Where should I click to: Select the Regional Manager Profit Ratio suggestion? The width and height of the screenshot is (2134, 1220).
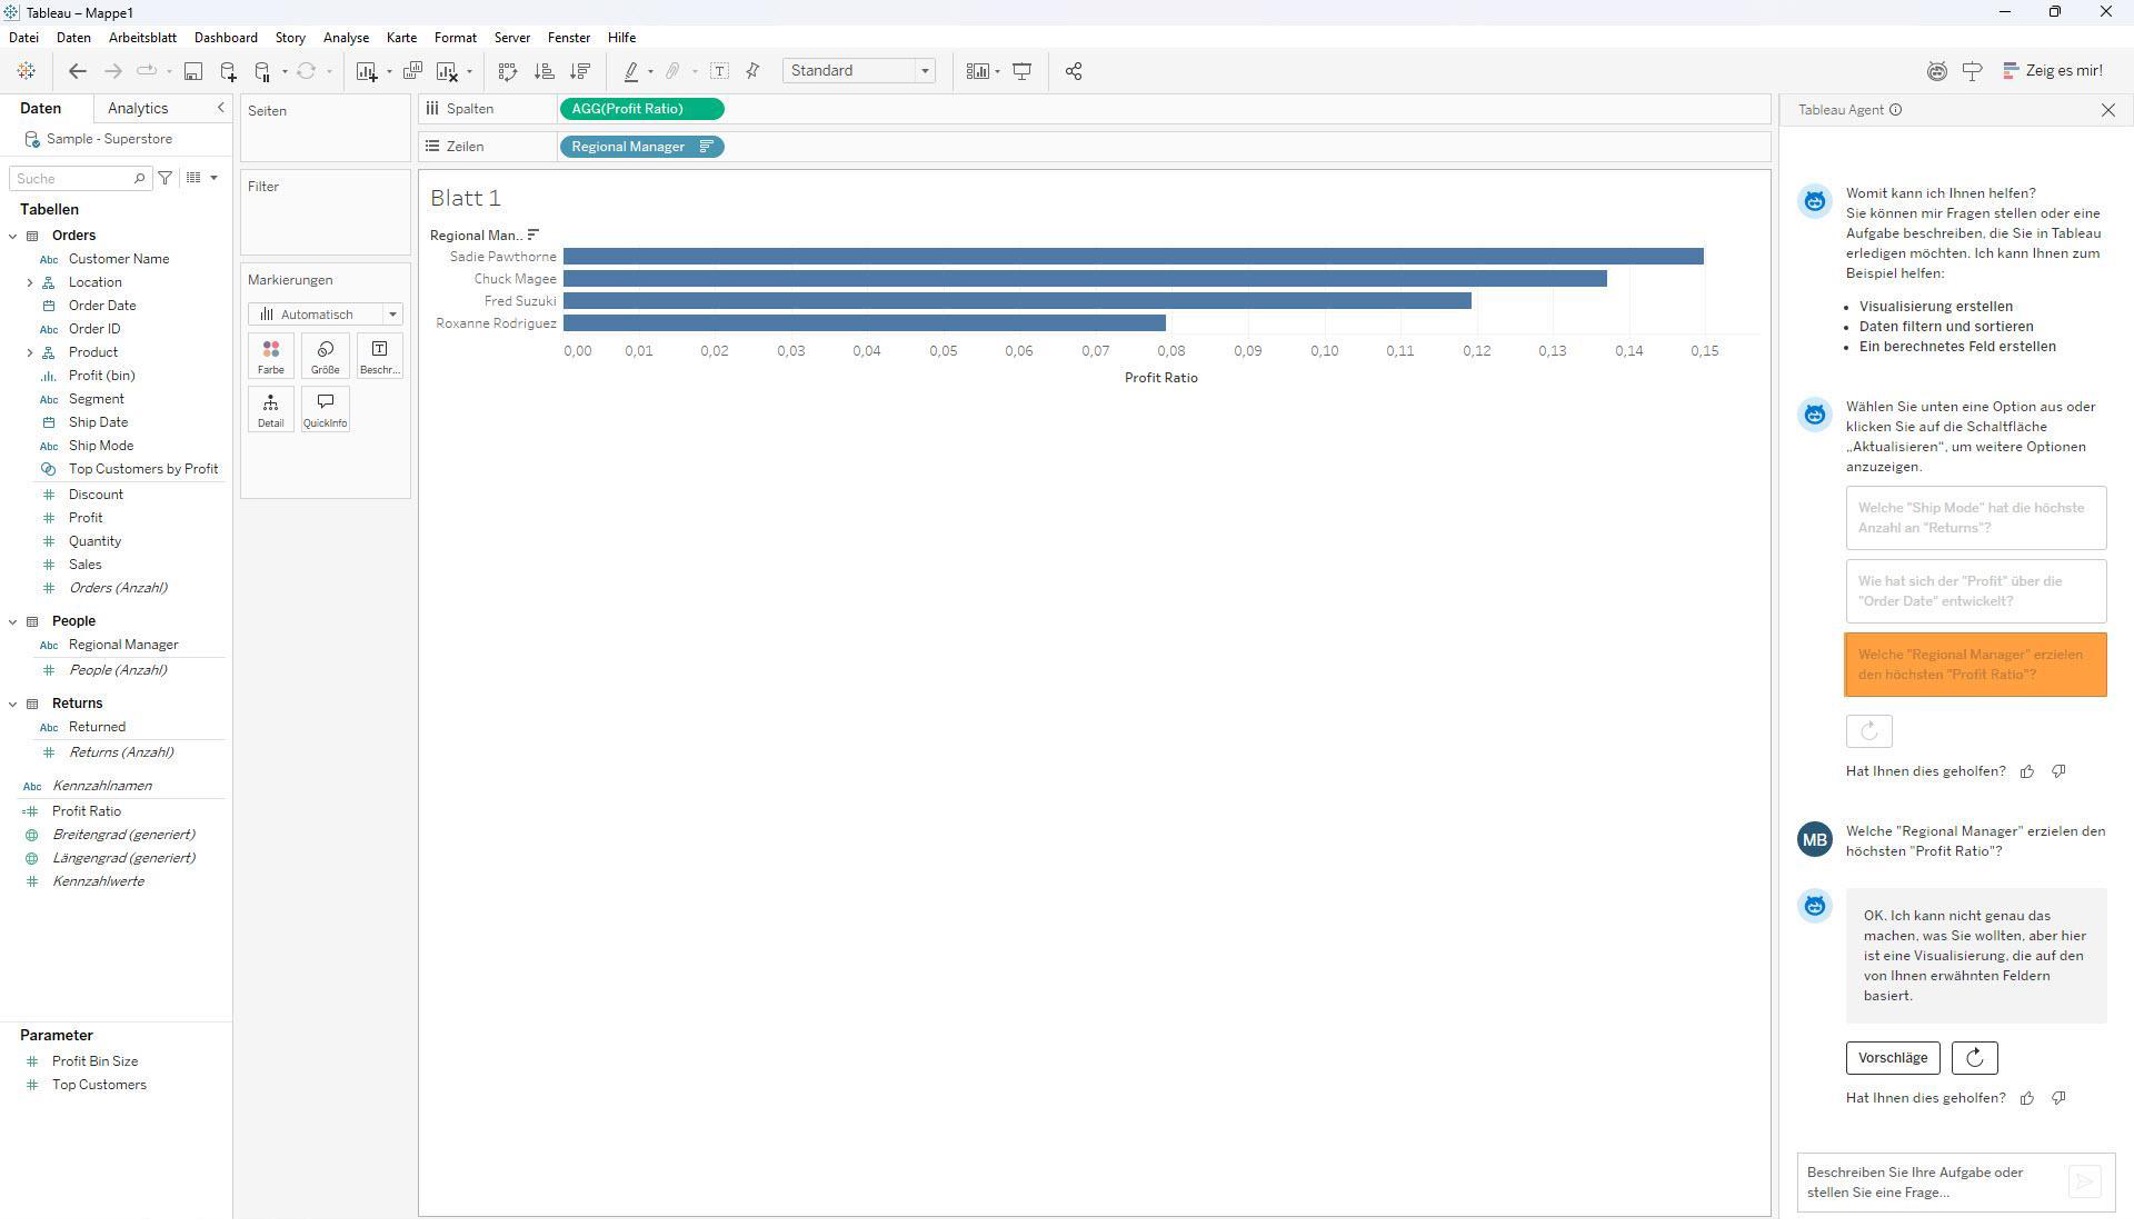click(1975, 664)
